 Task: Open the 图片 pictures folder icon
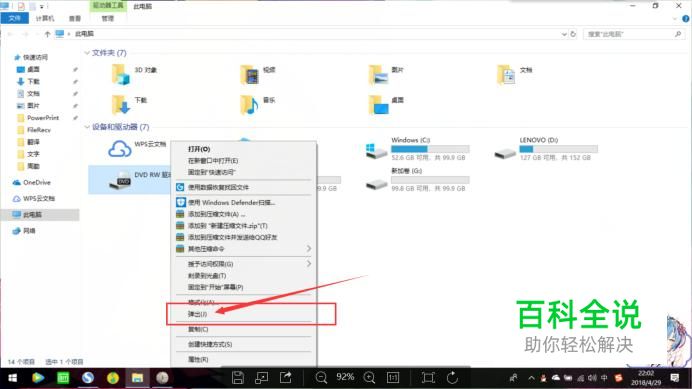(378, 74)
